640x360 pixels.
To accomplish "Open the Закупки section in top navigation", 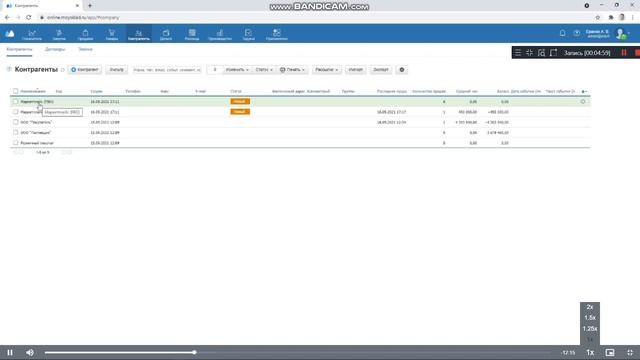I will [x=59, y=34].
